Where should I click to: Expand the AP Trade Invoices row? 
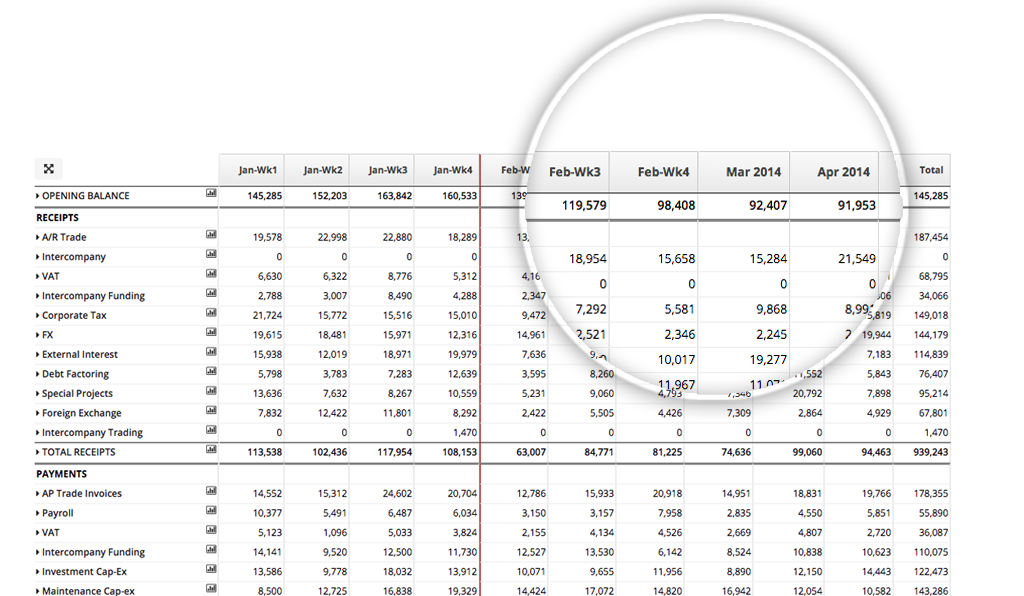pyautogui.click(x=37, y=494)
